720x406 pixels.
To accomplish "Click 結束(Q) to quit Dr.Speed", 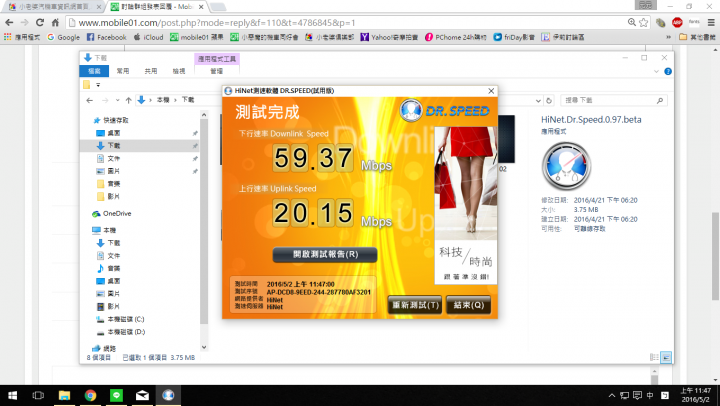I will click(x=468, y=305).
